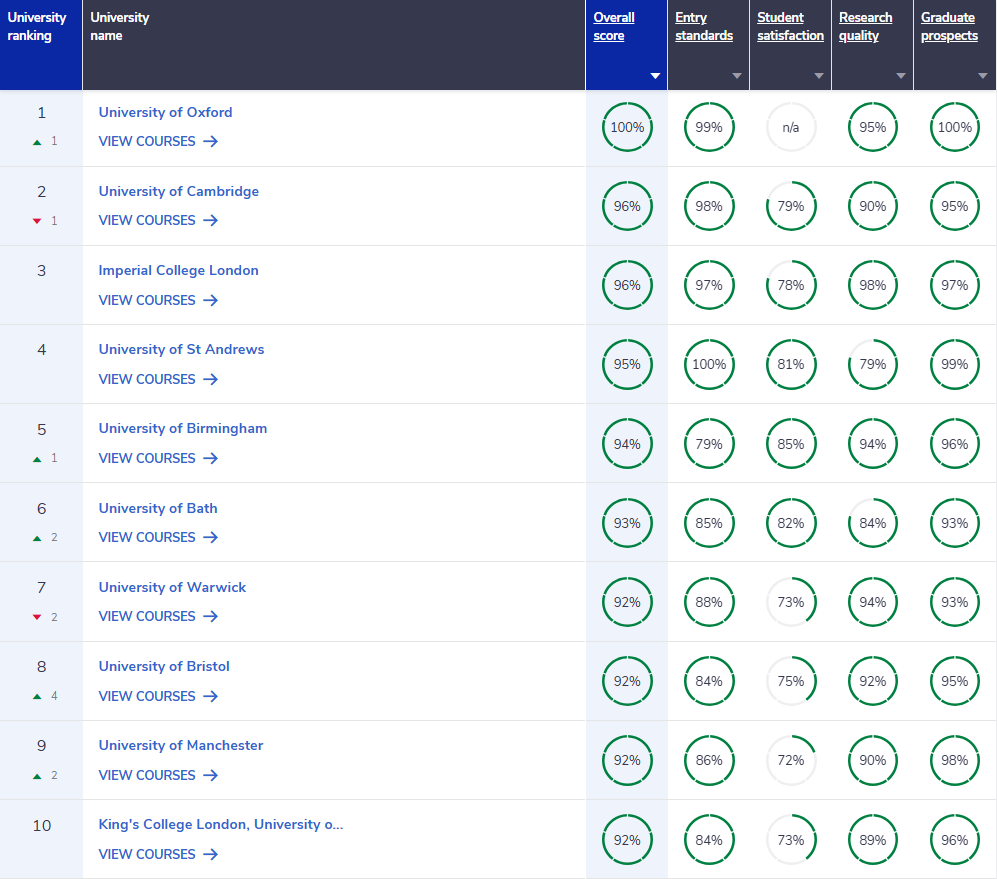Click Manchester's 98% graduate prospects ring

pyautogui.click(x=955, y=761)
